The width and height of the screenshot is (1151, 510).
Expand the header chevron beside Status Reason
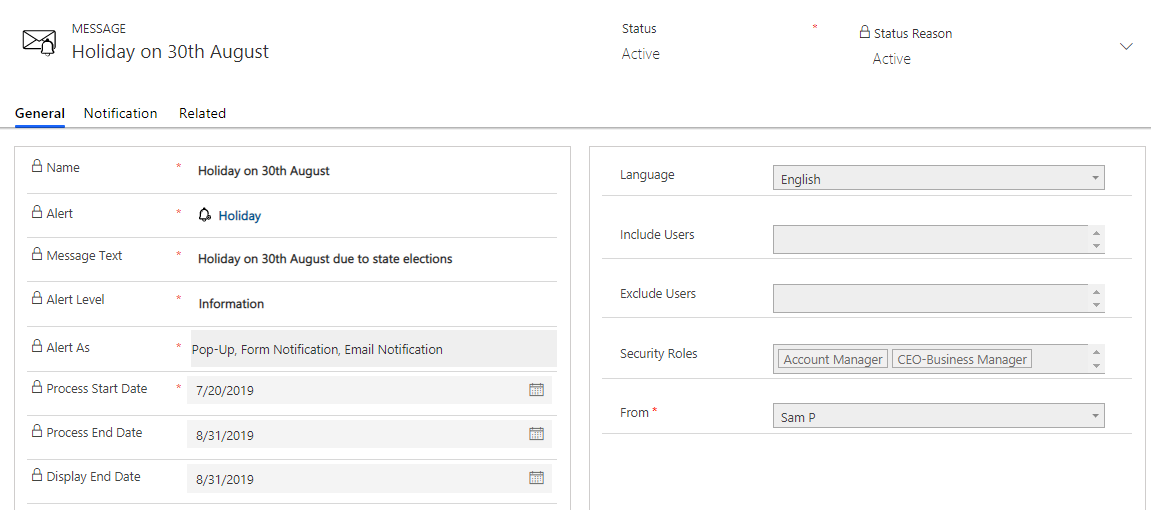pos(1126,47)
